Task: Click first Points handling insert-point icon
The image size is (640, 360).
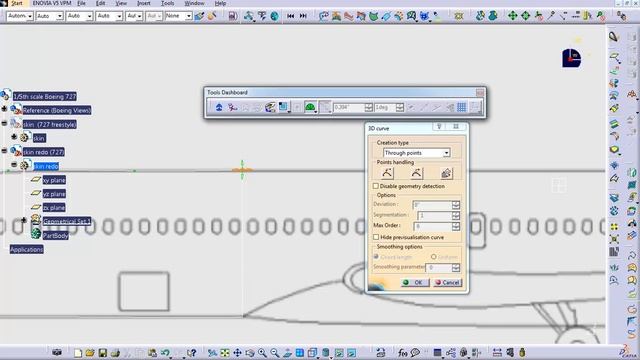Action: click(x=387, y=173)
